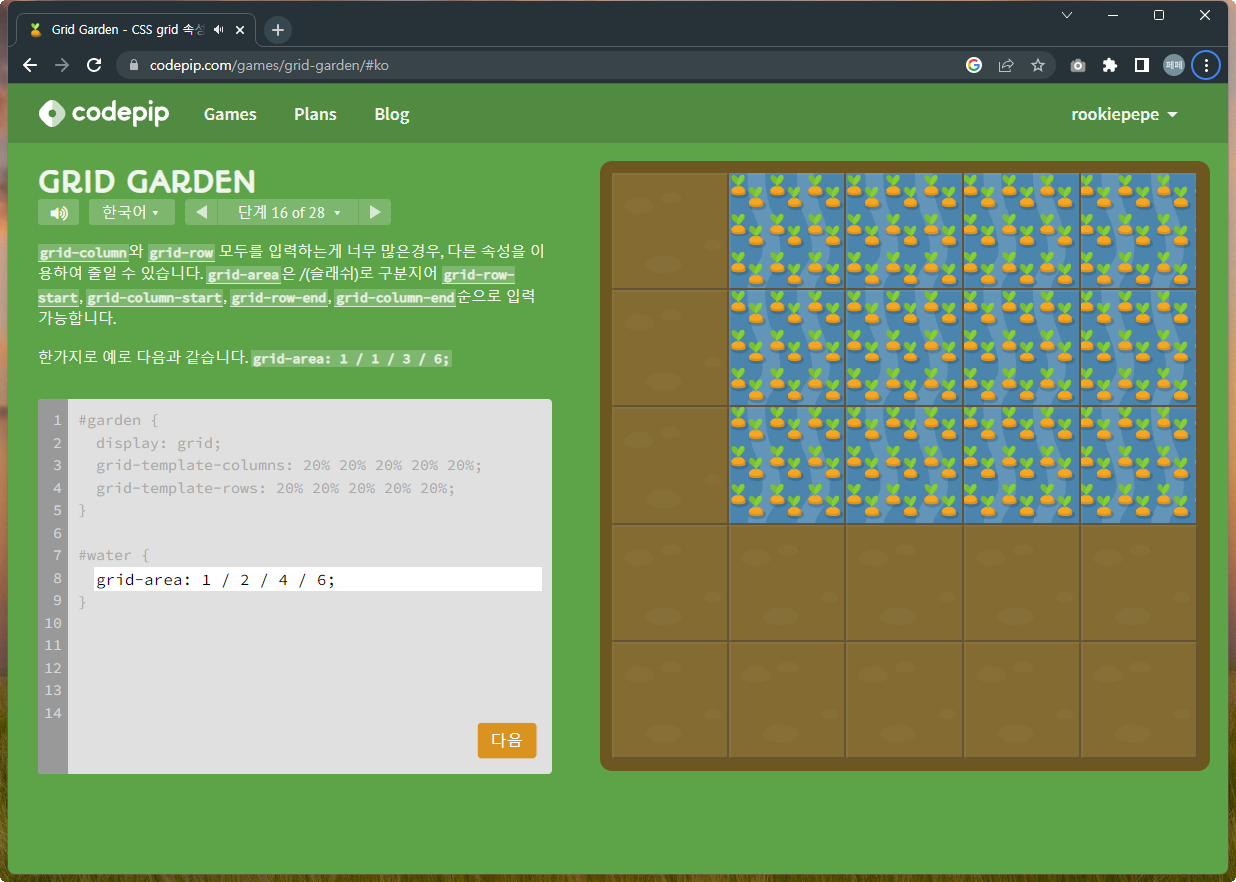This screenshot has width=1236, height=882.
Task: Maximize the browser window
Action: tap(1159, 15)
